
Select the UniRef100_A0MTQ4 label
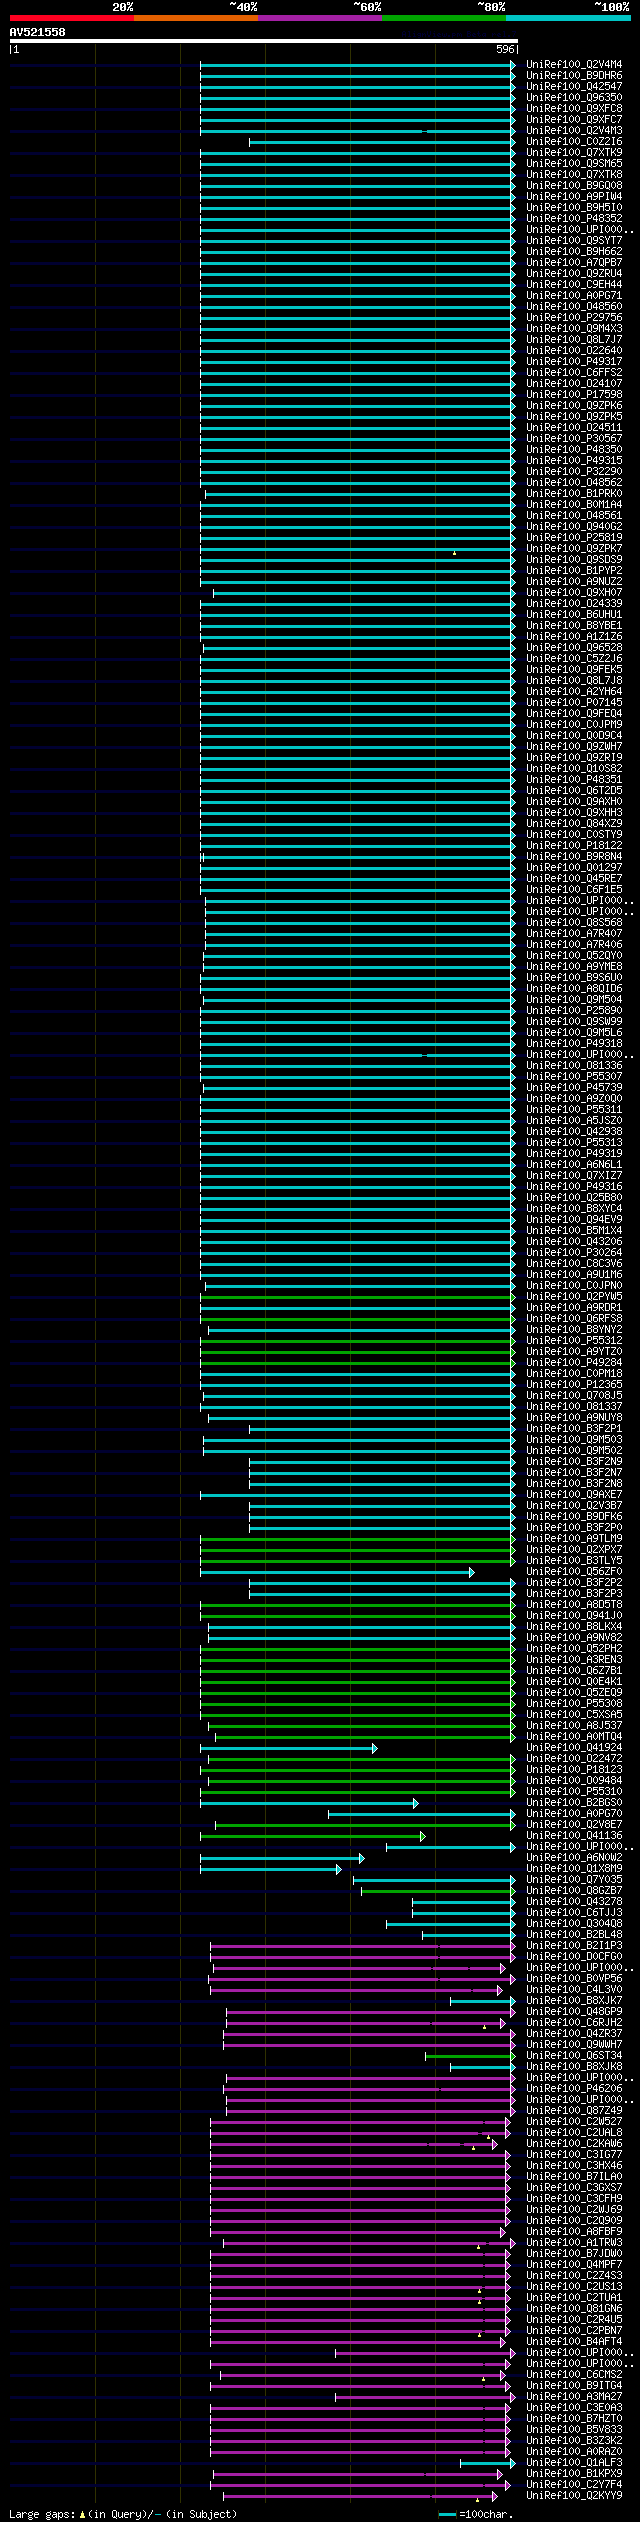[574, 1737]
